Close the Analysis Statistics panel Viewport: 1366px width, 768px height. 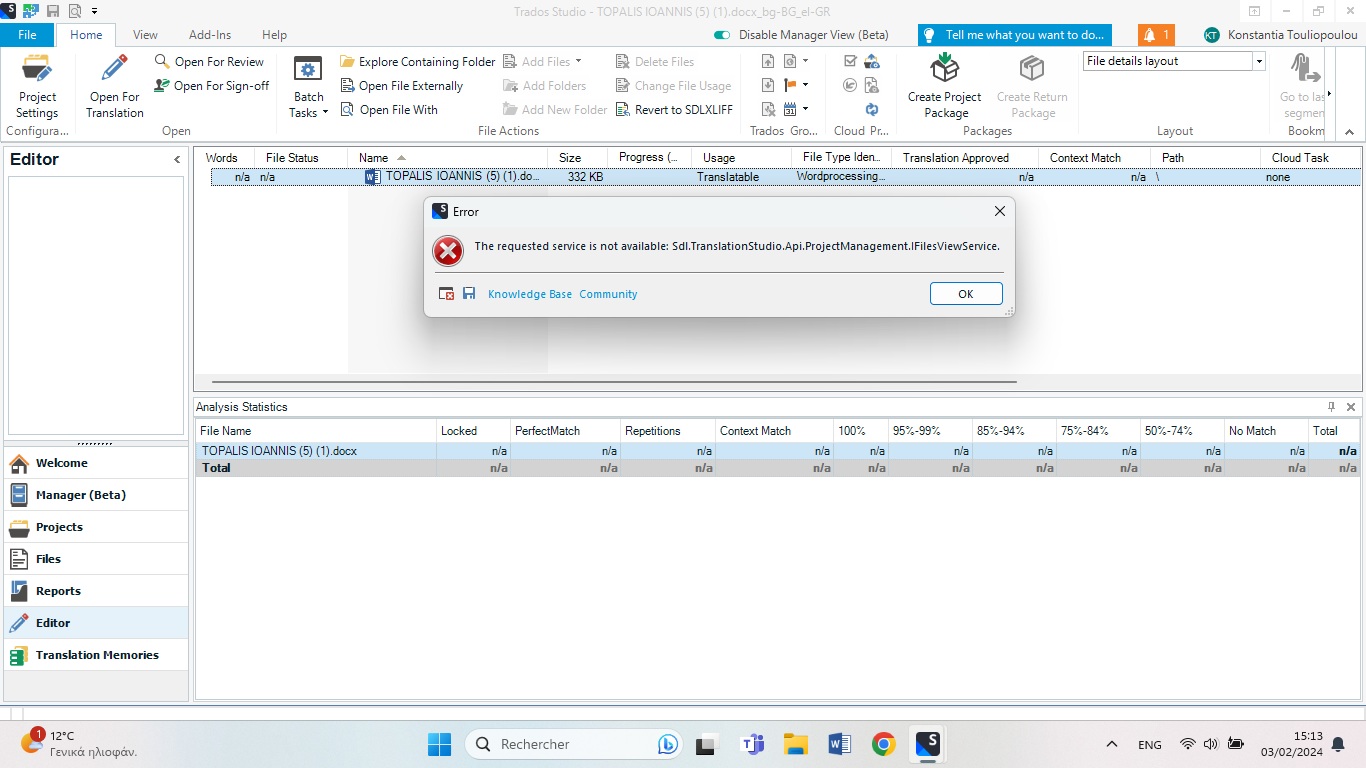pyautogui.click(x=1351, y=407)
